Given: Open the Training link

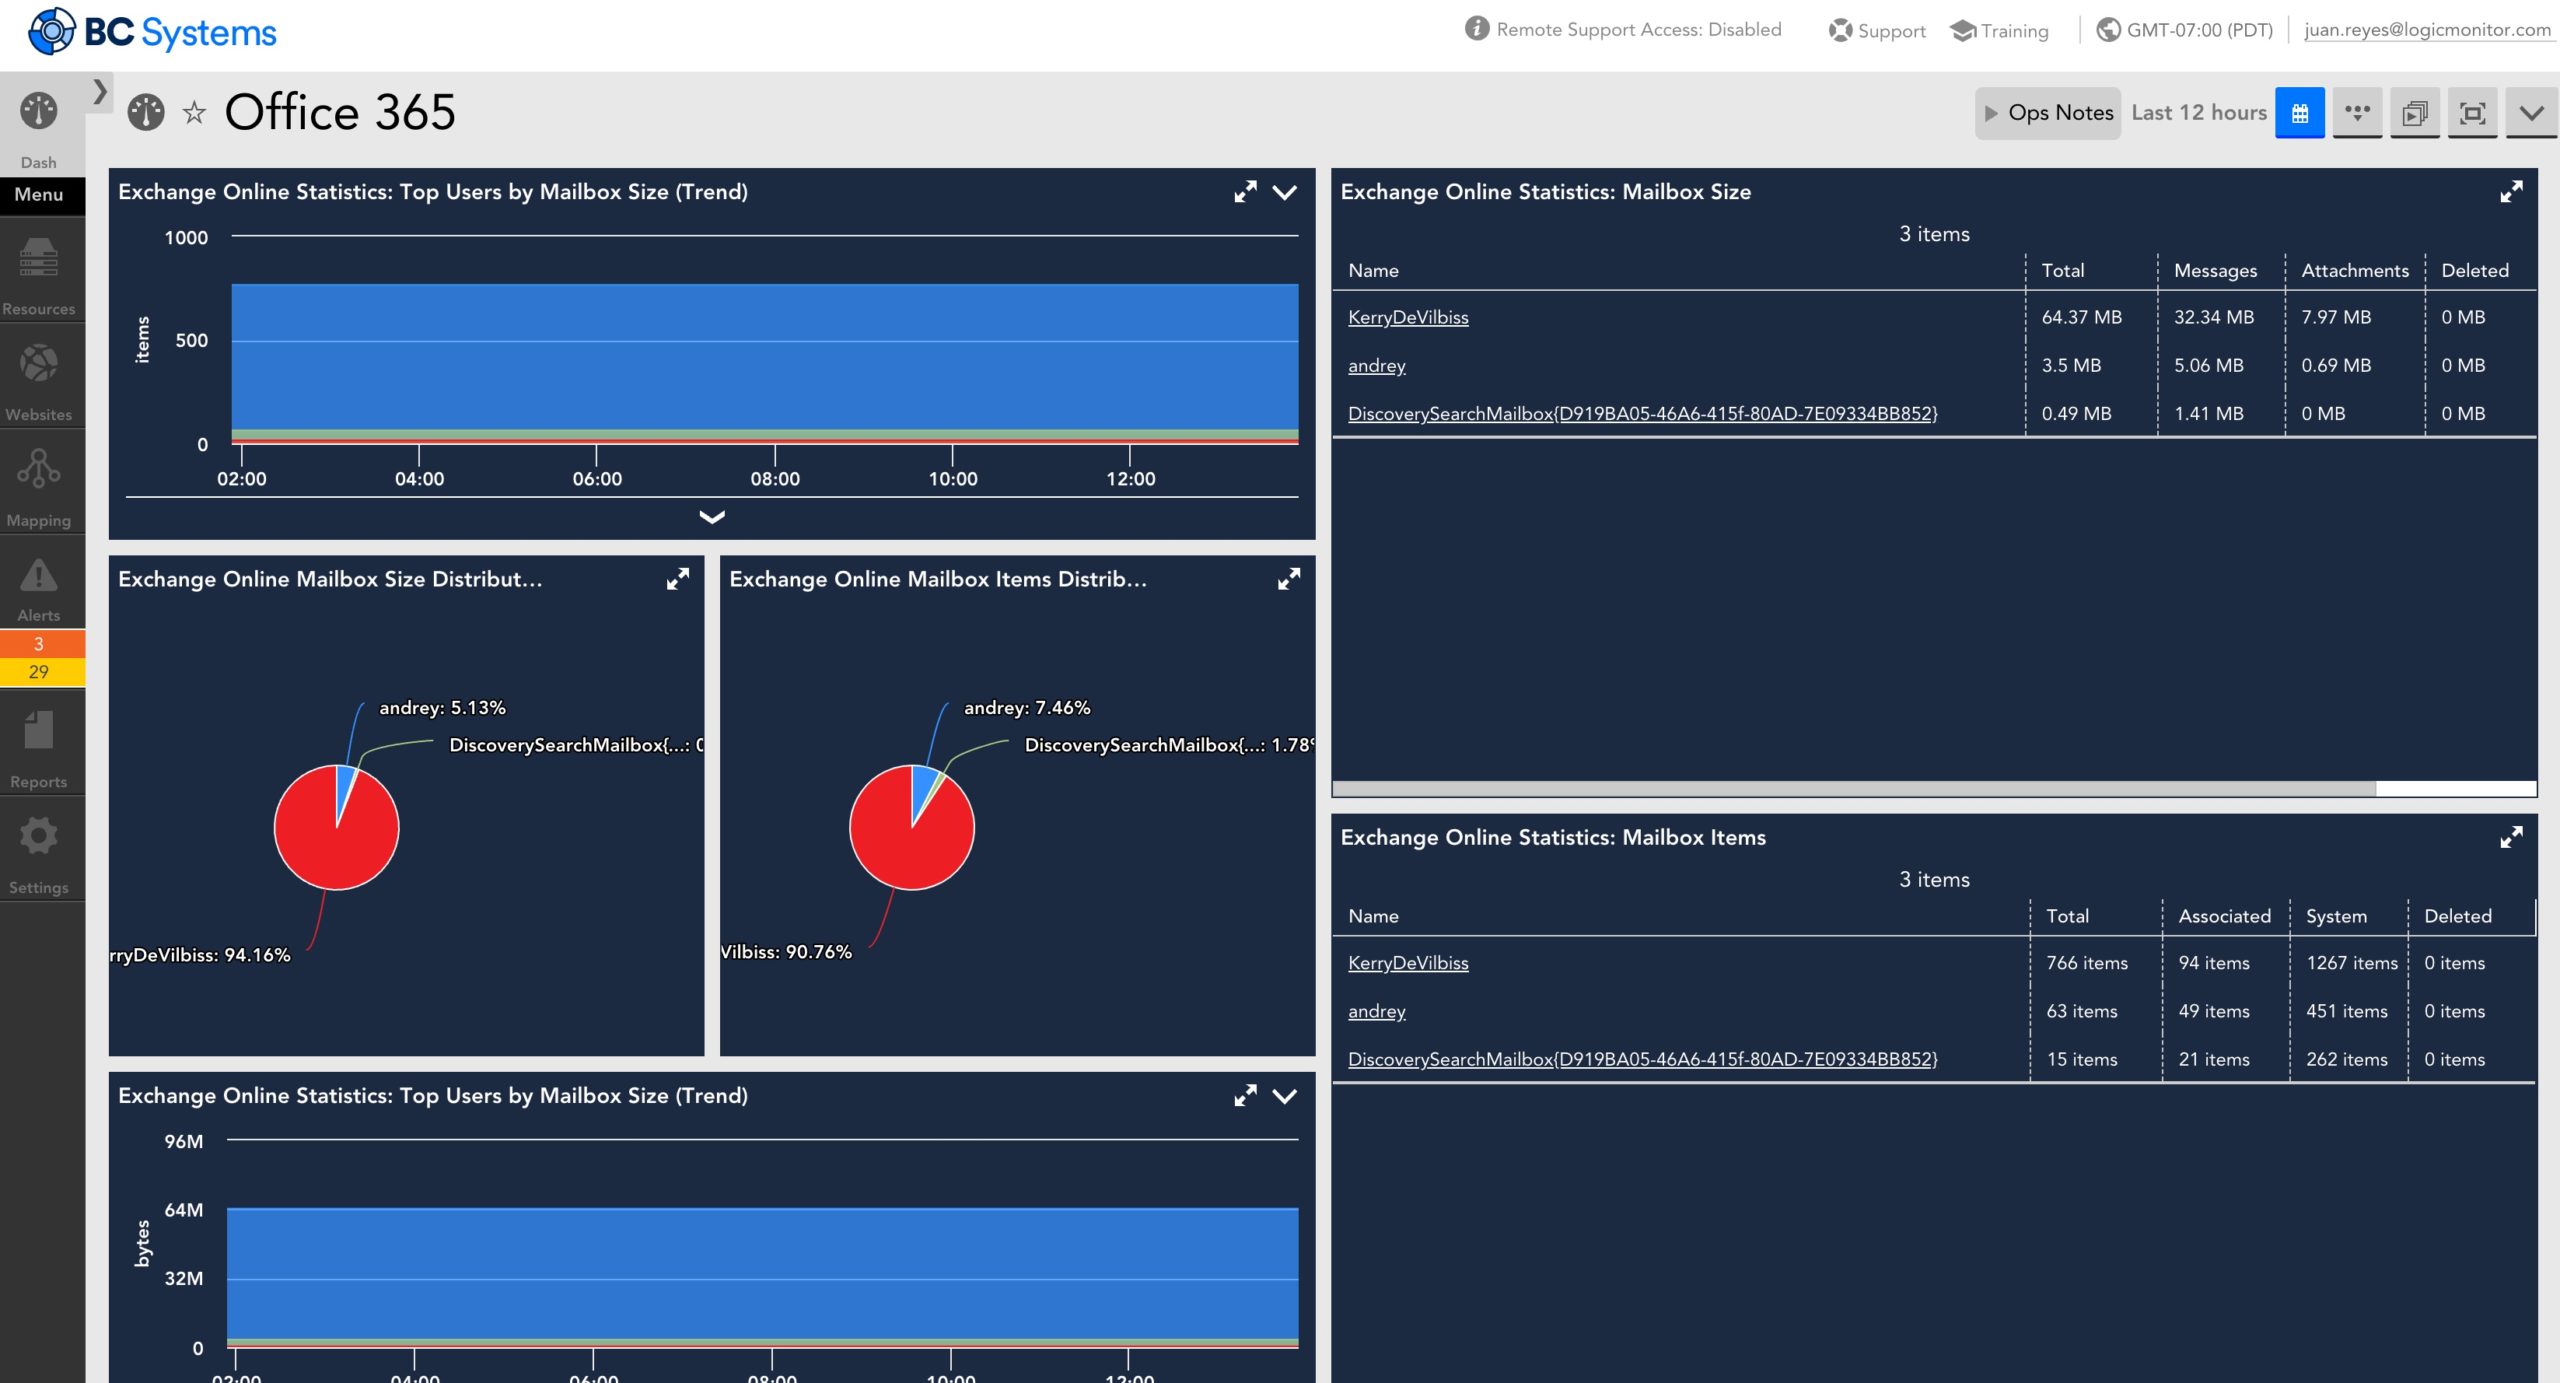Looking at the screenshot, I should (x=2000, y=31).
